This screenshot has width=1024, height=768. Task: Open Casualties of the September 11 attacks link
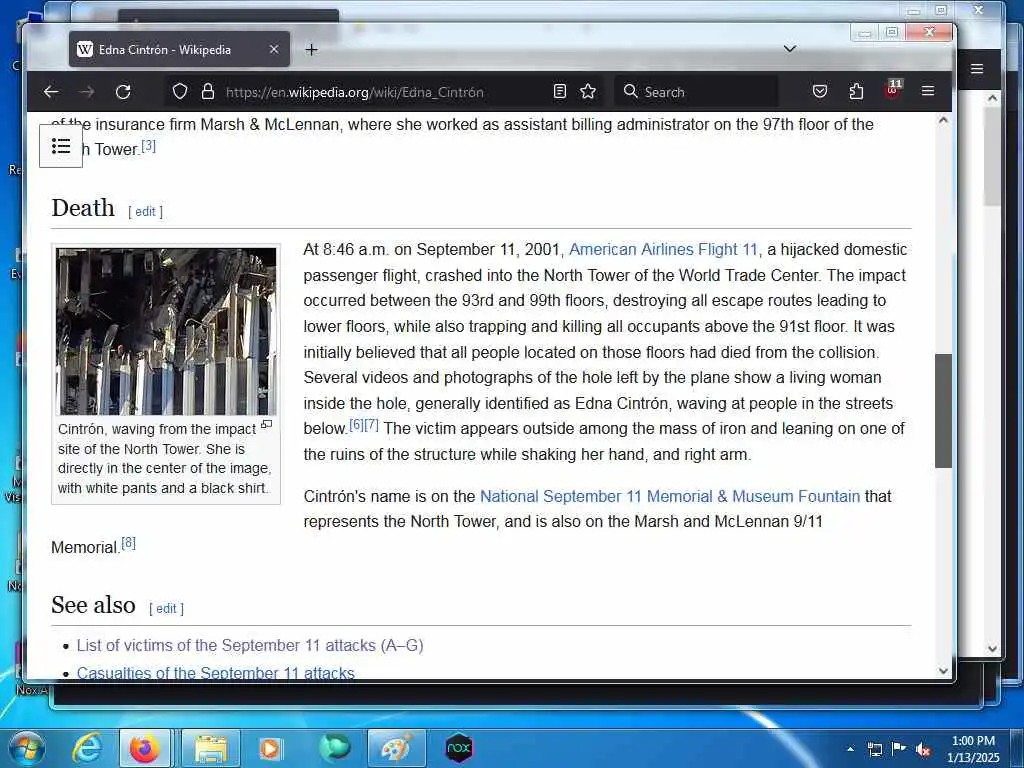click(x=216, y=673)
